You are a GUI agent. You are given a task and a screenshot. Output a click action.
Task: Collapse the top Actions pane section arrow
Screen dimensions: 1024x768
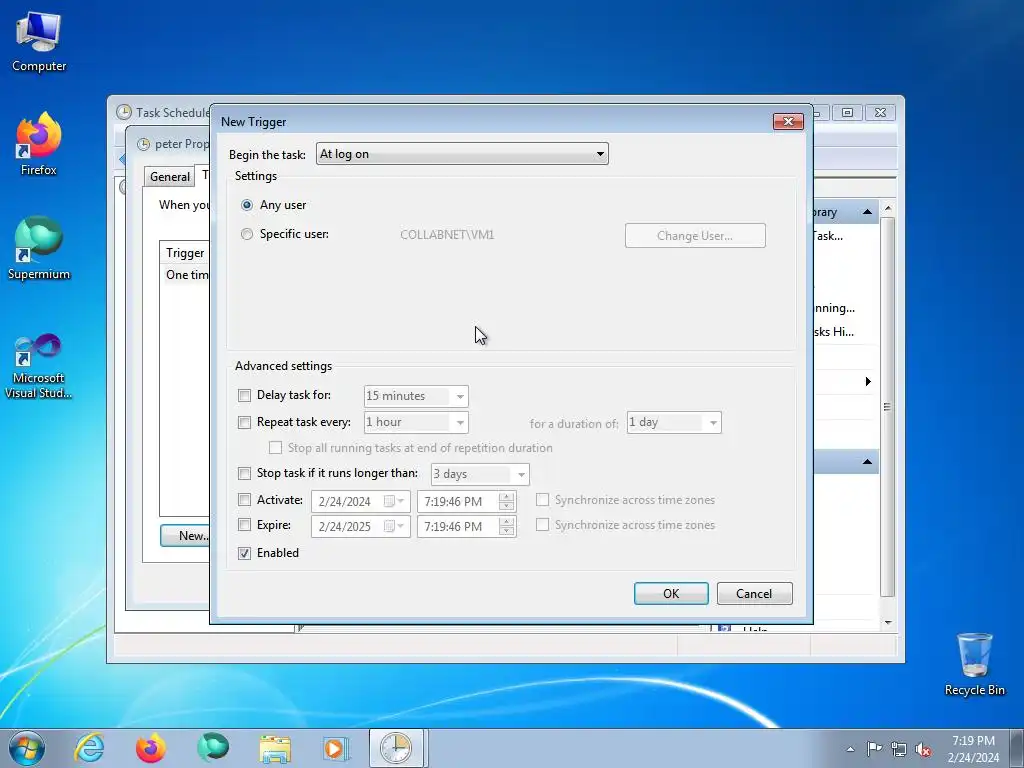pos(867,212)
